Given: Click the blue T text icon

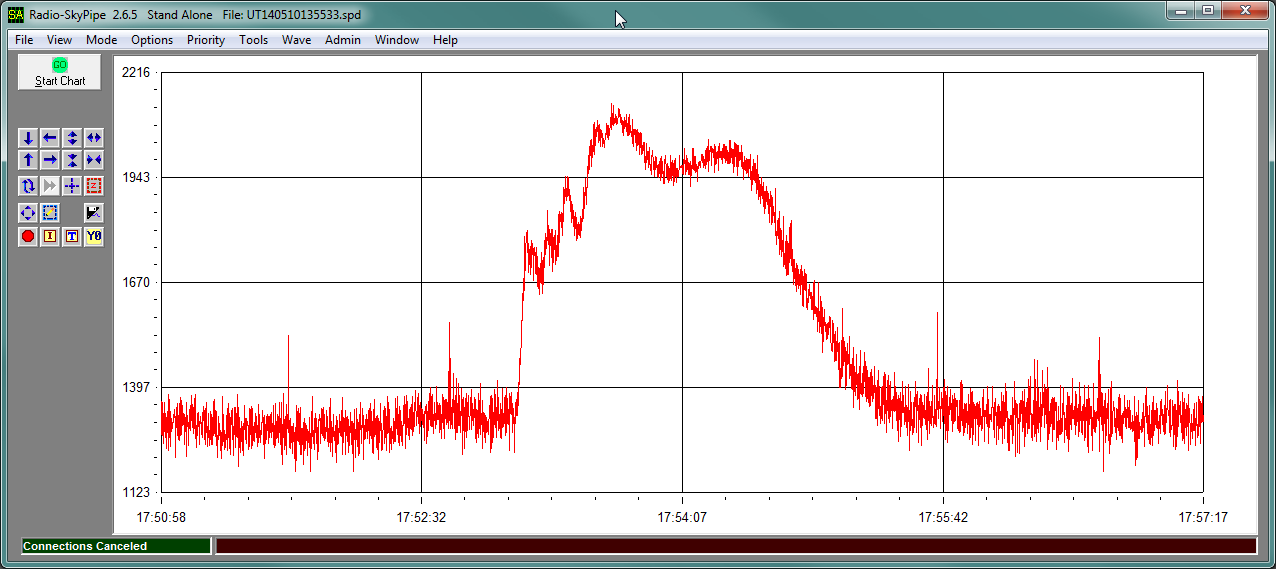Looking at the screenshot, I should (72, 237).
